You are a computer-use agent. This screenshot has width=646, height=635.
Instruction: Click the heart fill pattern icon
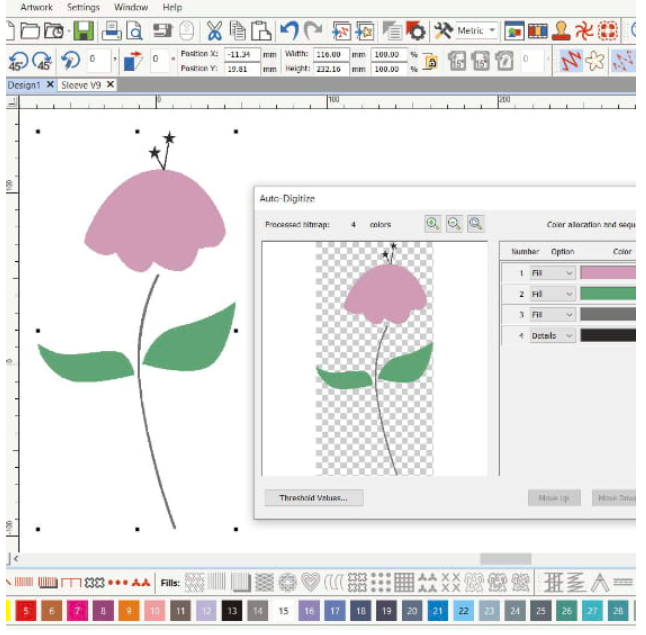coord(310,582)
